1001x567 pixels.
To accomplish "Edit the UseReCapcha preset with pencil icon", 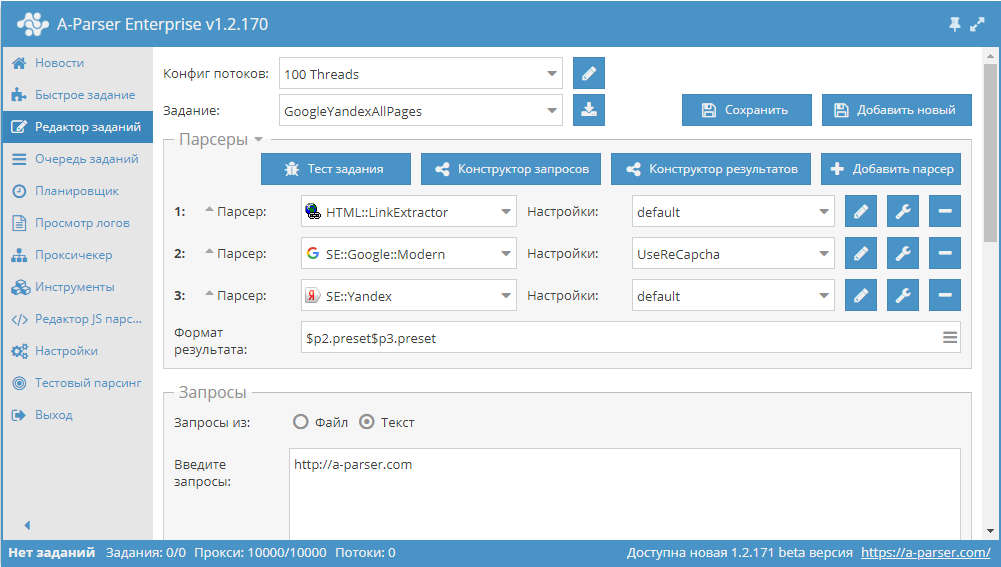I will 861,253.
